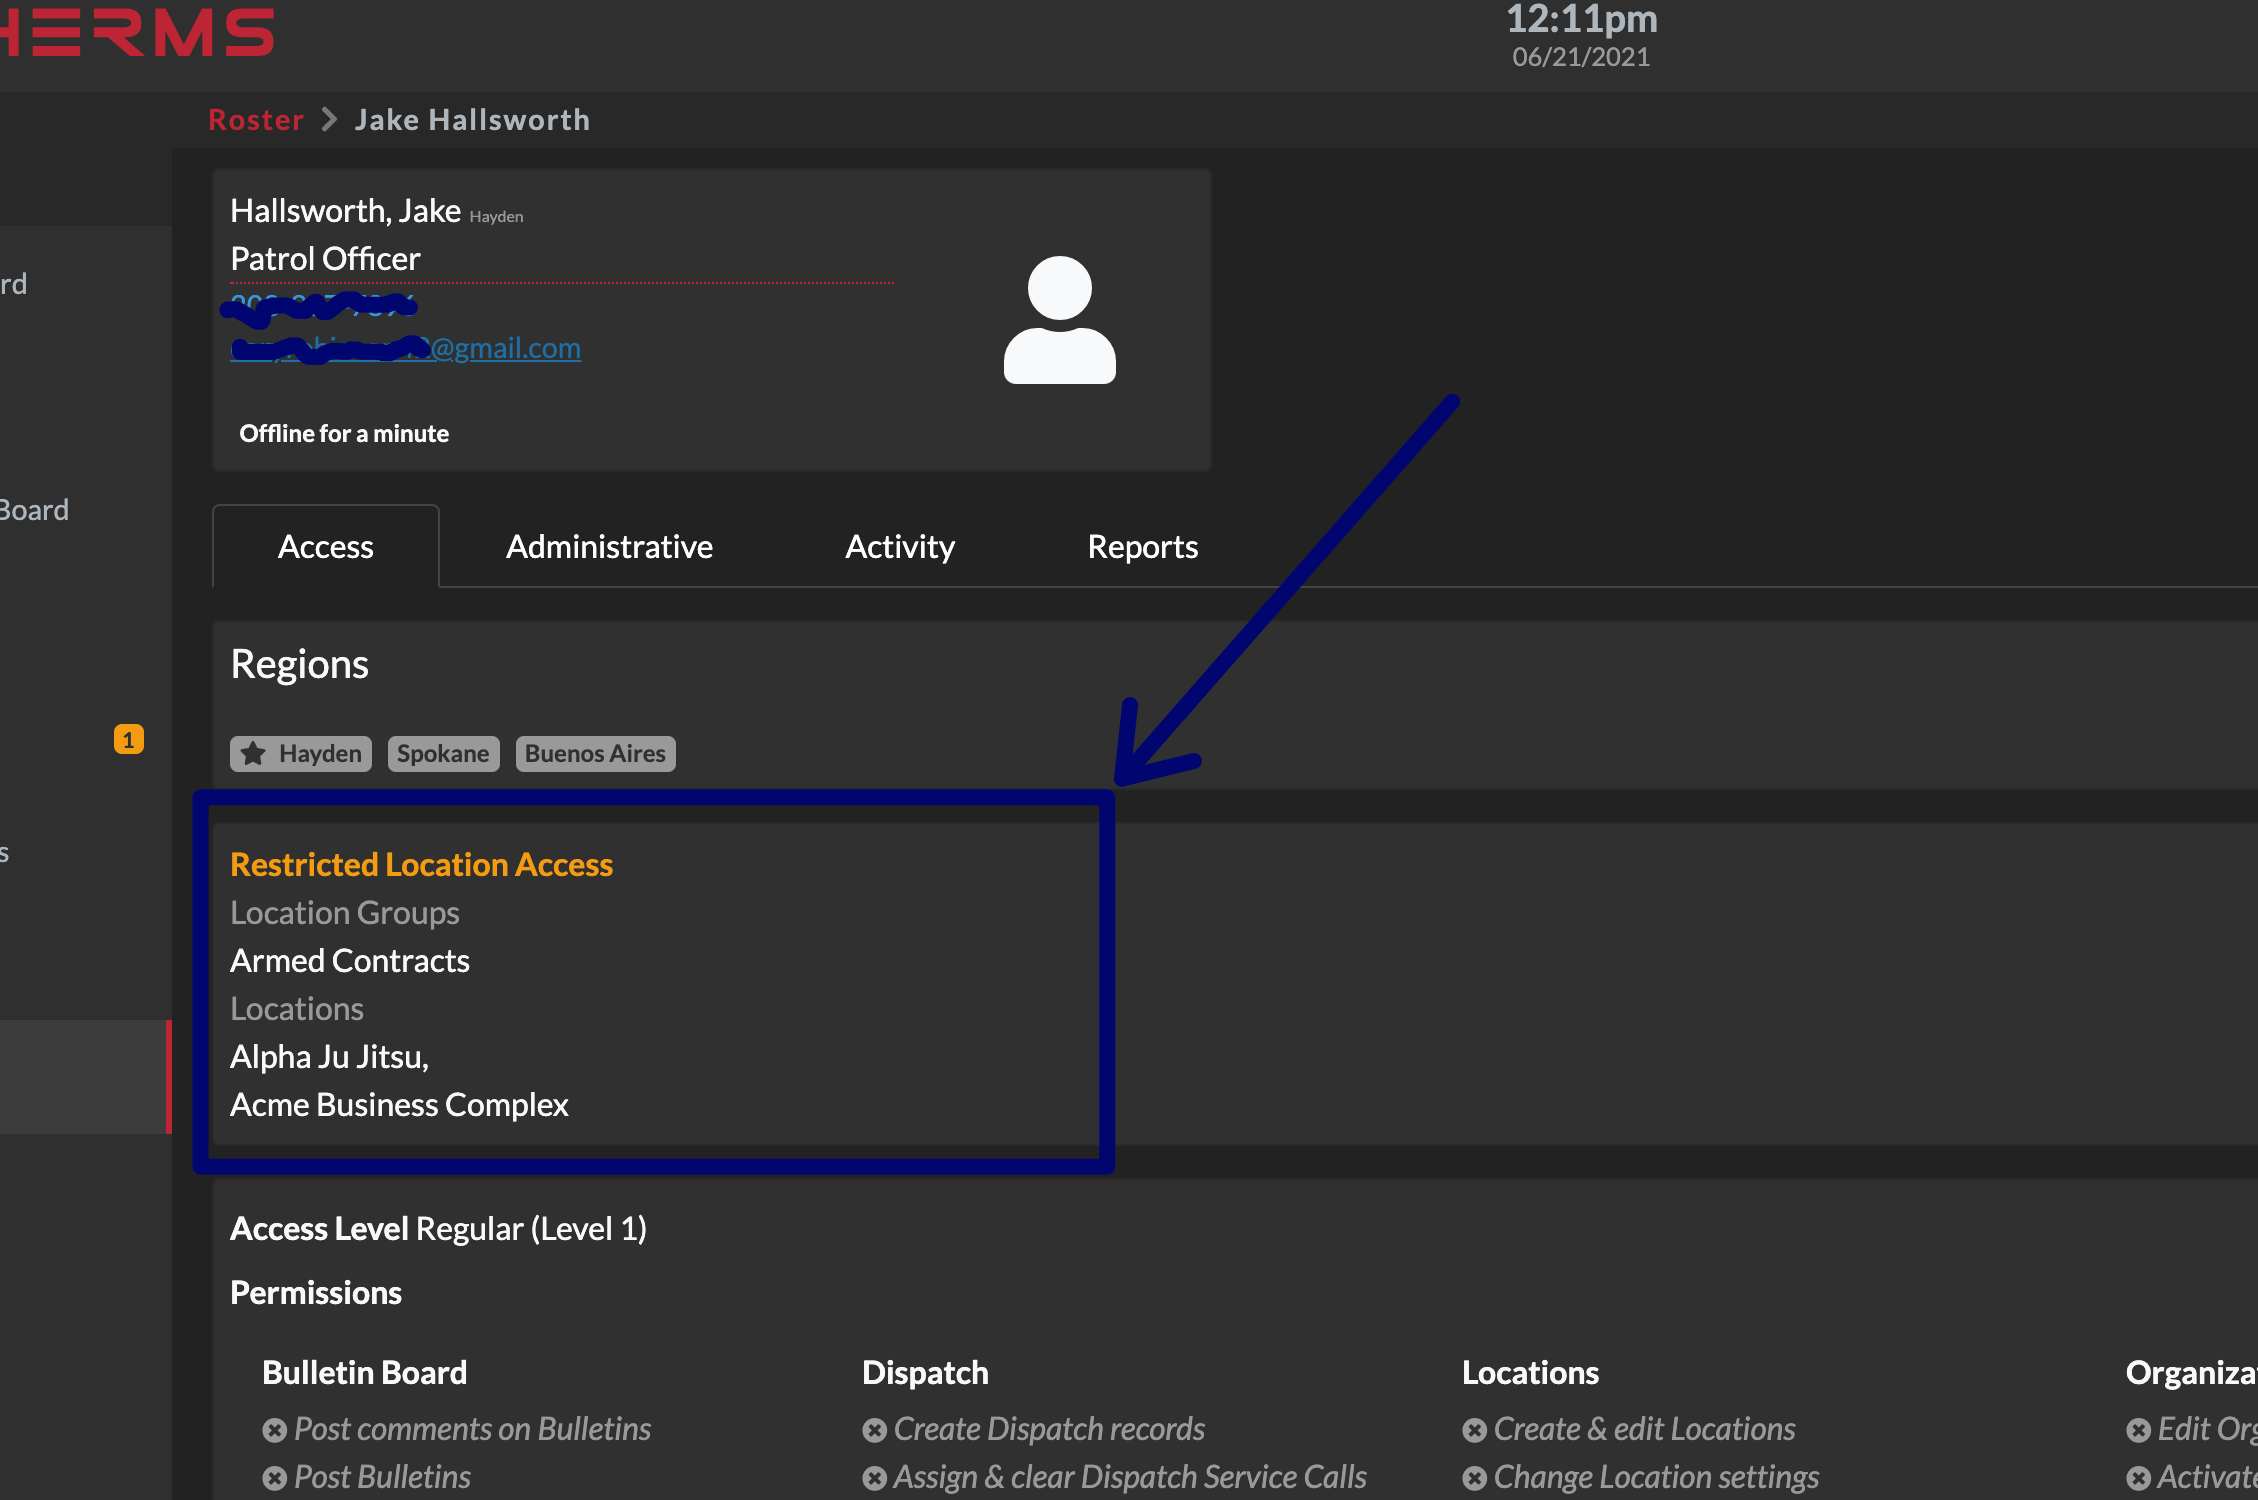
Task: Click Jake's gmail email address link
Action: 404,348
